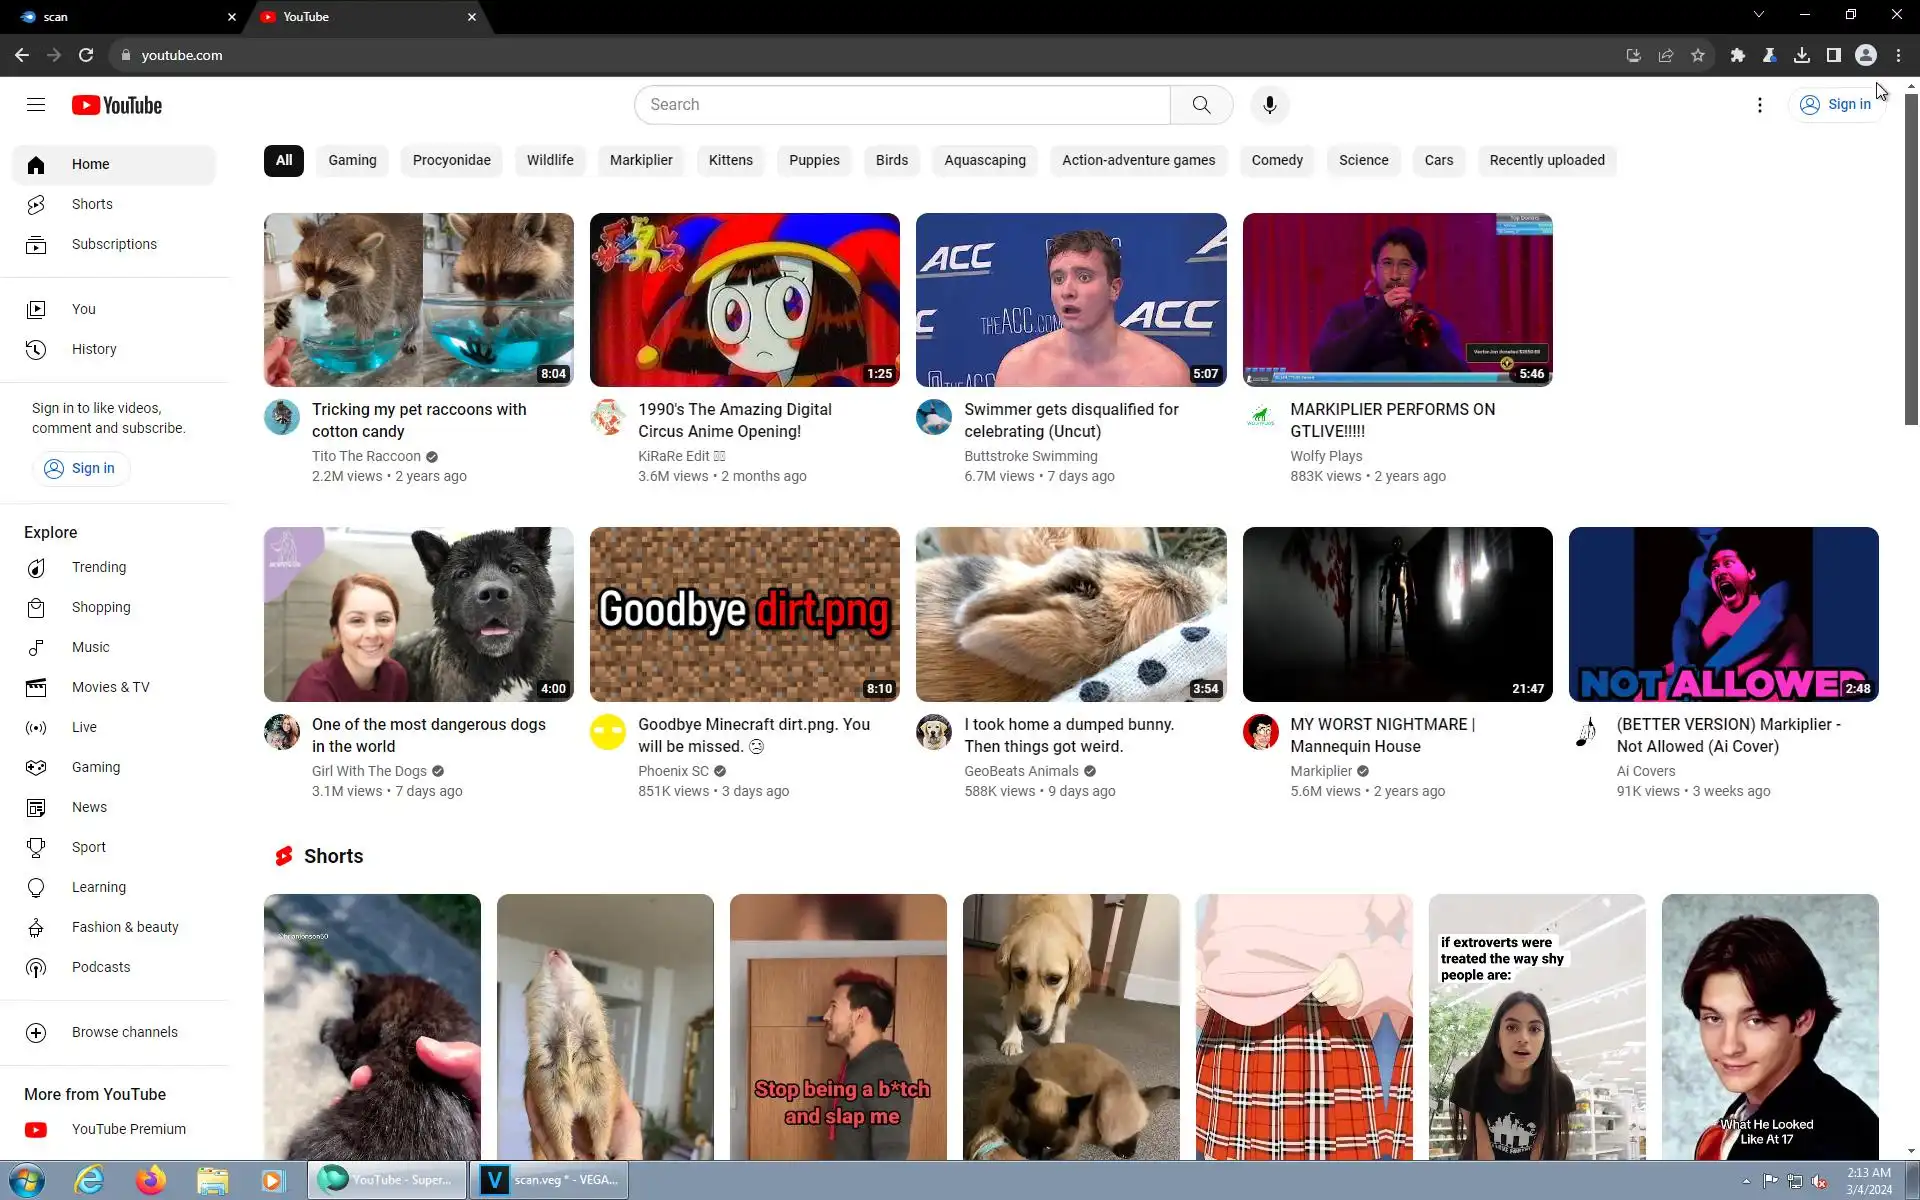
Task: Open Shorts from the sidebar
Action: pyautogui.click(x=91, y=204)
